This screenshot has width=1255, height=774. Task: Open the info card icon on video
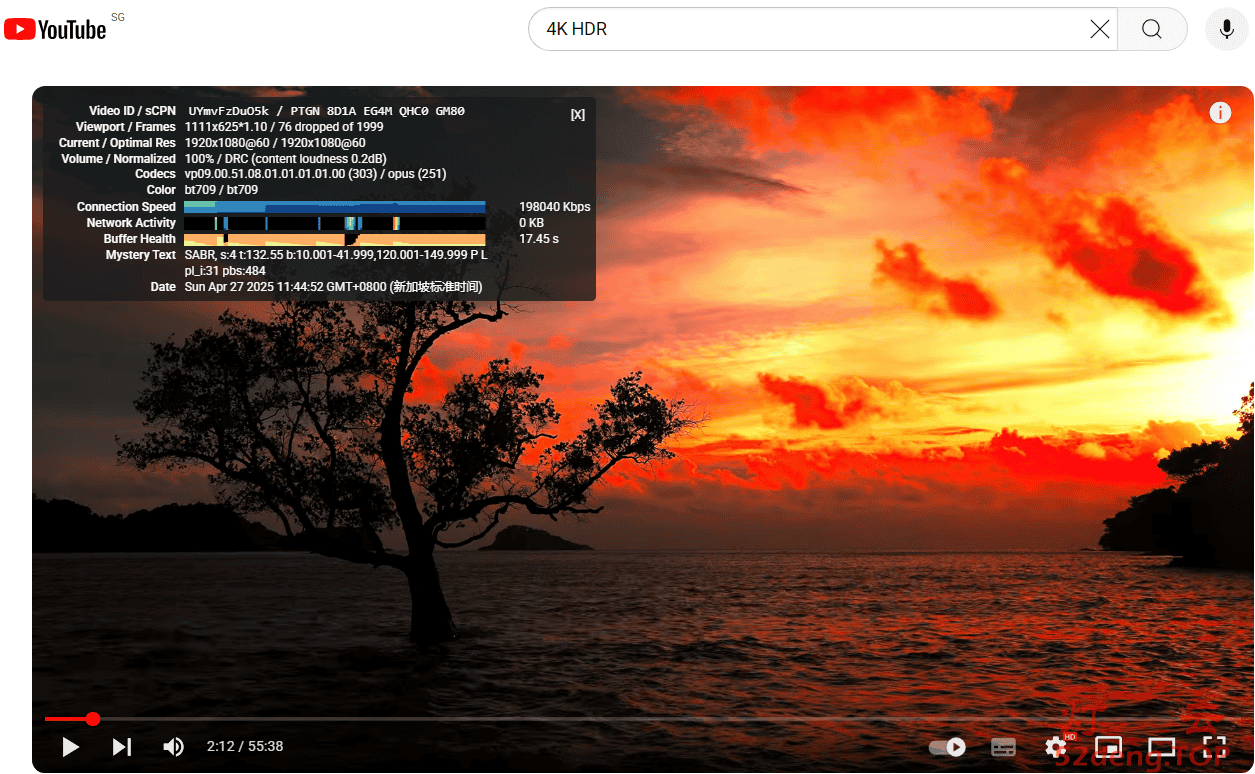tap(1220, 113)
